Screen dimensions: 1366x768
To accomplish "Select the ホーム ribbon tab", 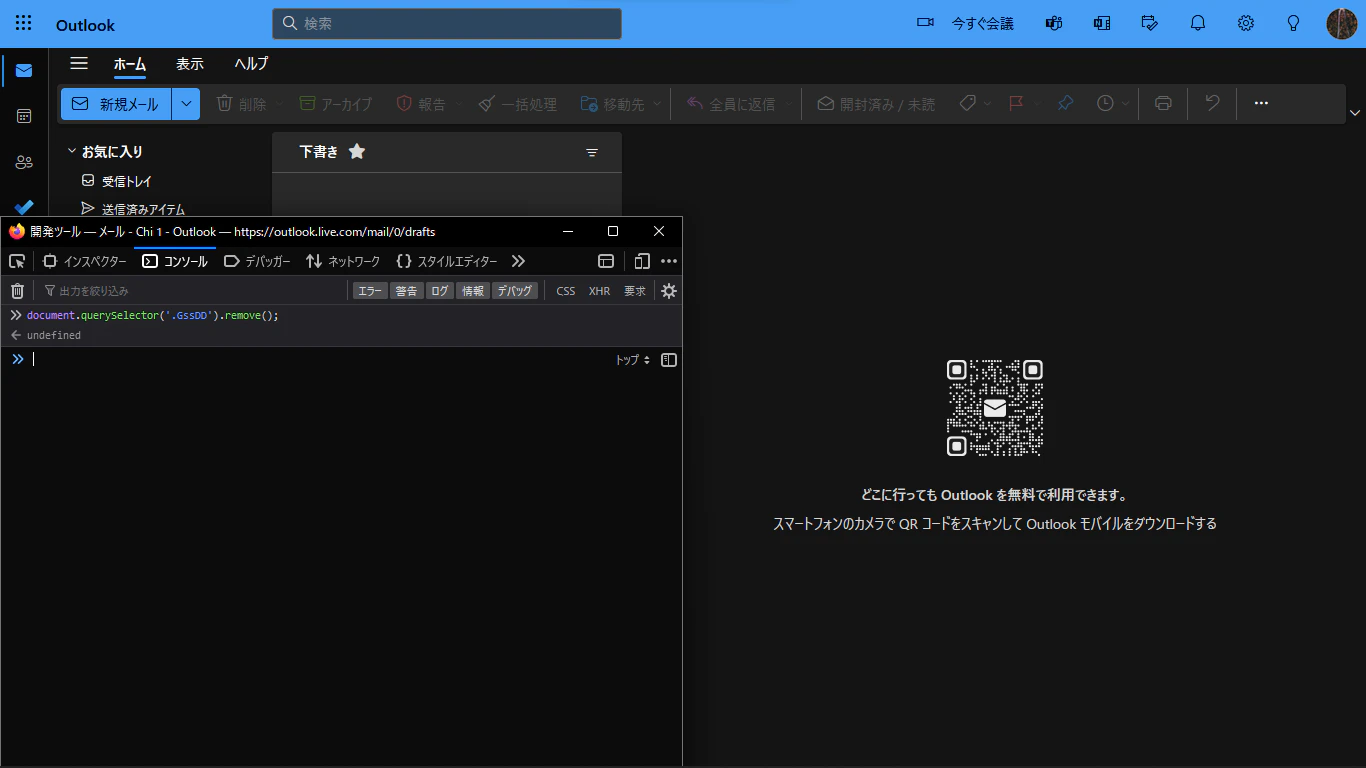I will click(x=130, y=64).
